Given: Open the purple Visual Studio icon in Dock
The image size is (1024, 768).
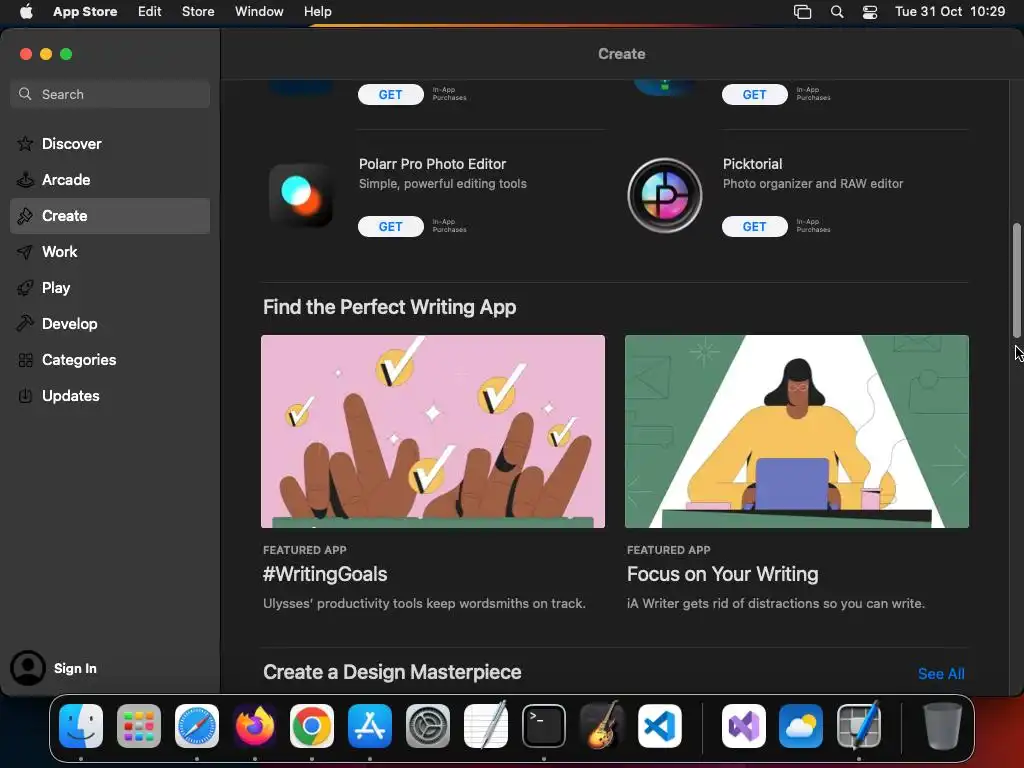Looking at the screenshot, I should [x=743, y=726].
